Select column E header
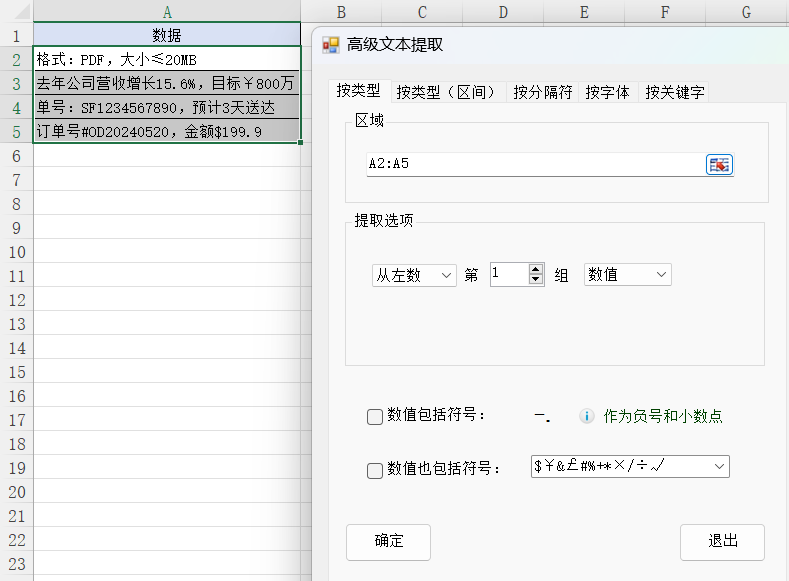Screen dimensions: 789x581 coord(584,12)
